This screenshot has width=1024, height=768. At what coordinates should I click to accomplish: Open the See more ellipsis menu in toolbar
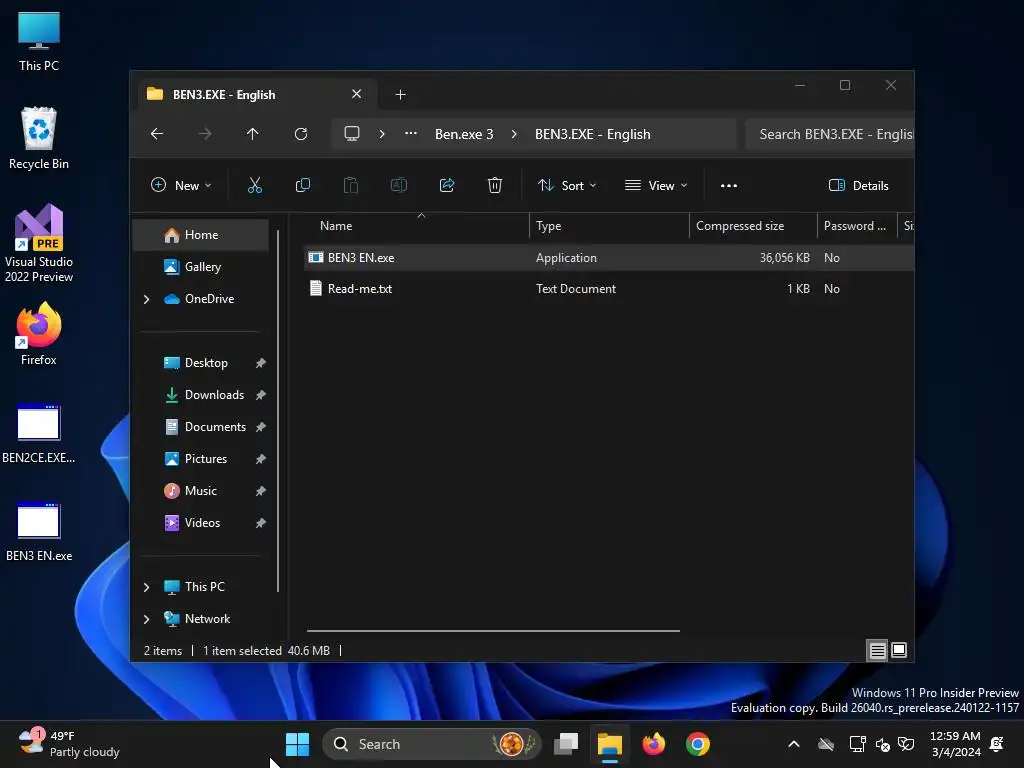[x=729, y=185]
